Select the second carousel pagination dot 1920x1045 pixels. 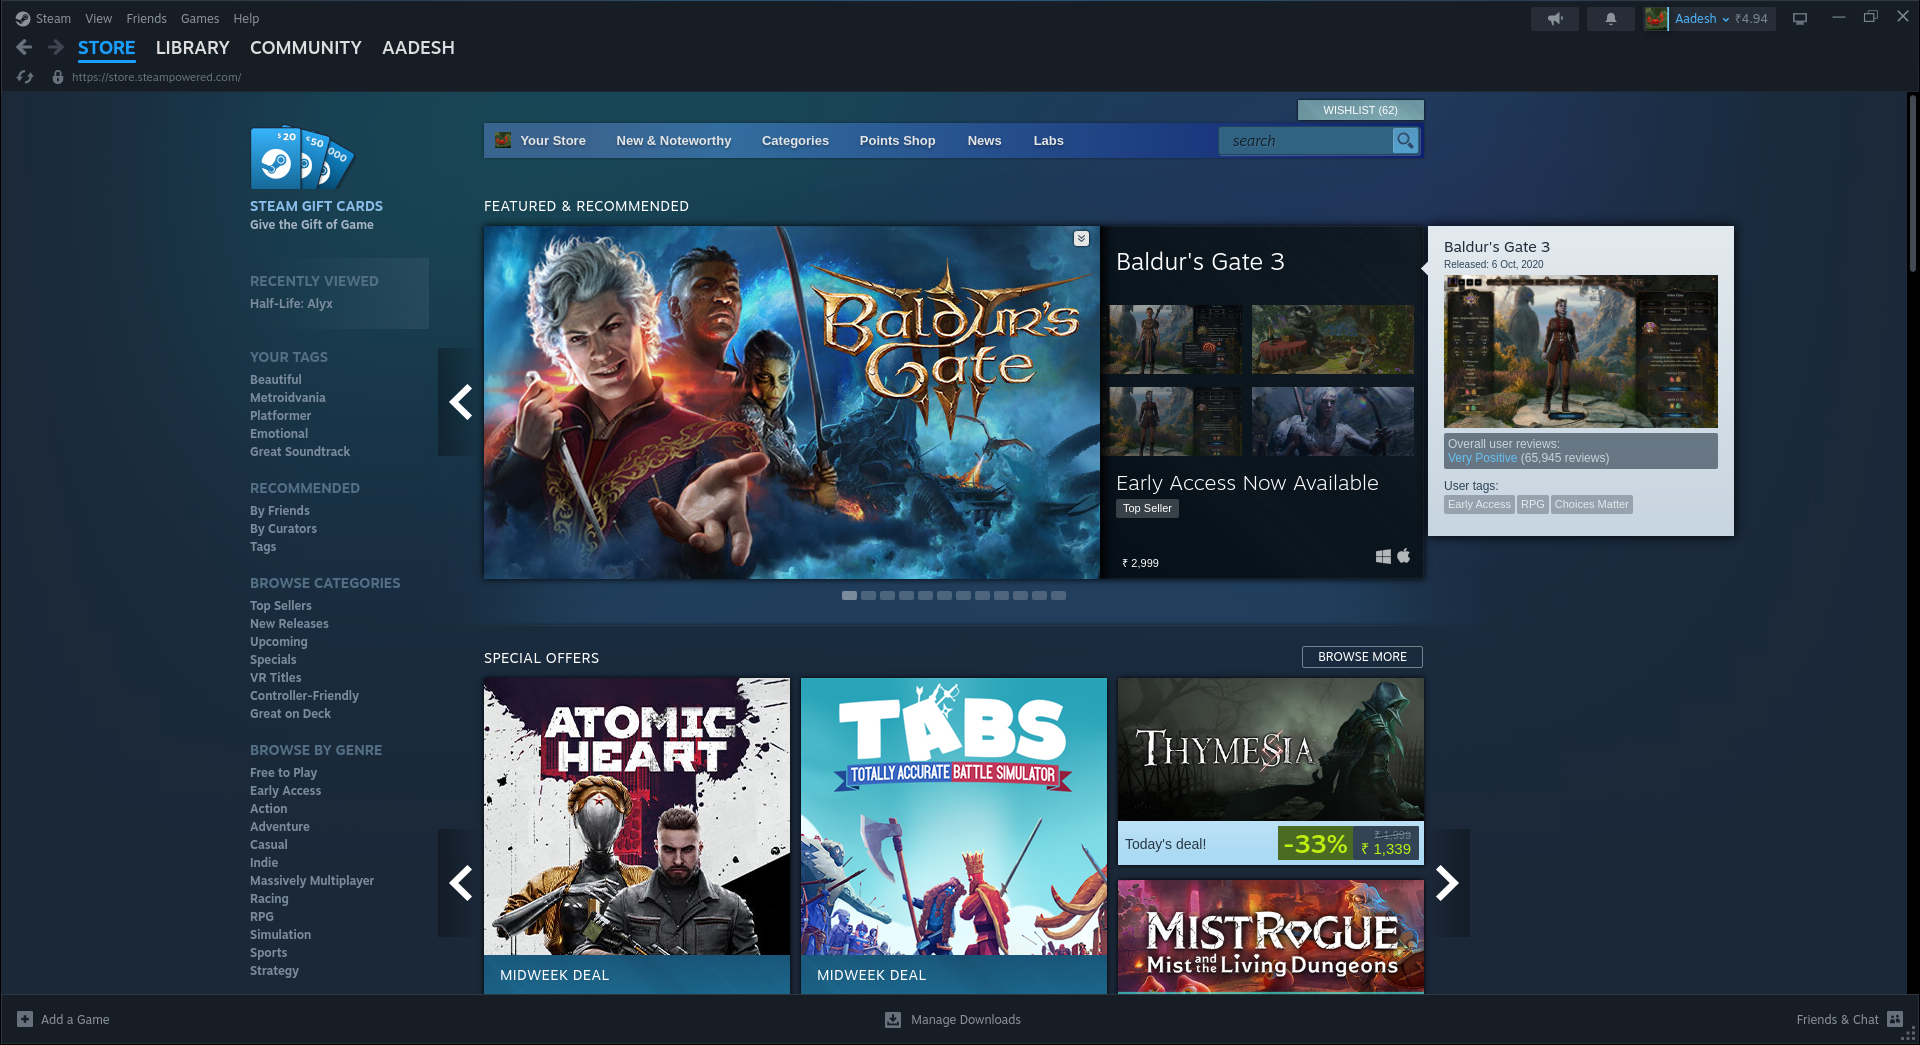(868, 595)
